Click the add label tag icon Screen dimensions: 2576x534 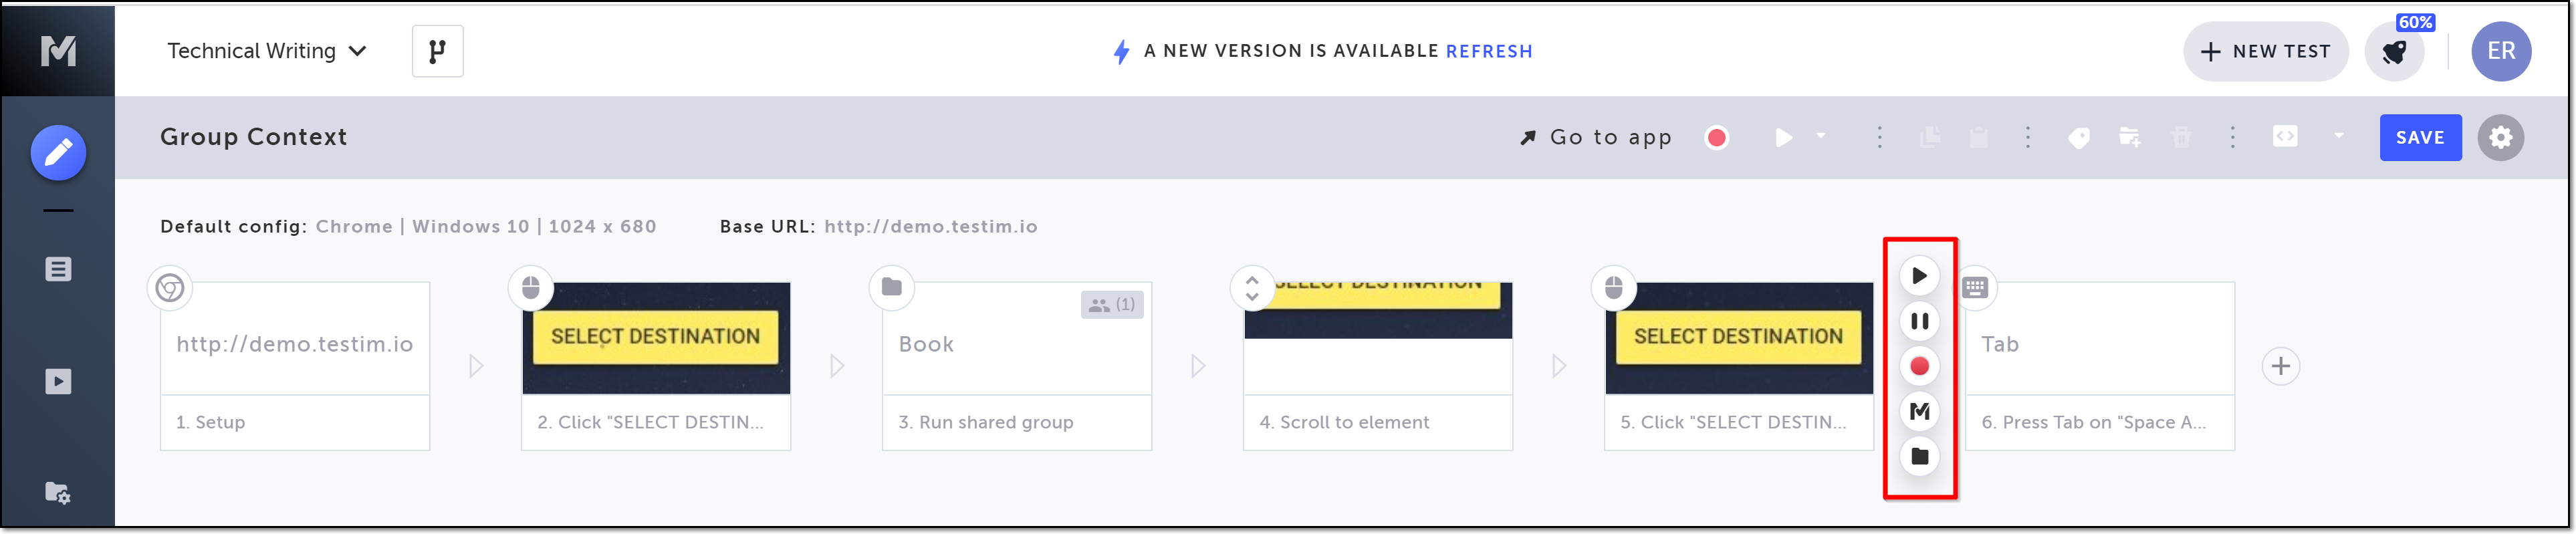[x=2078, y=138]
